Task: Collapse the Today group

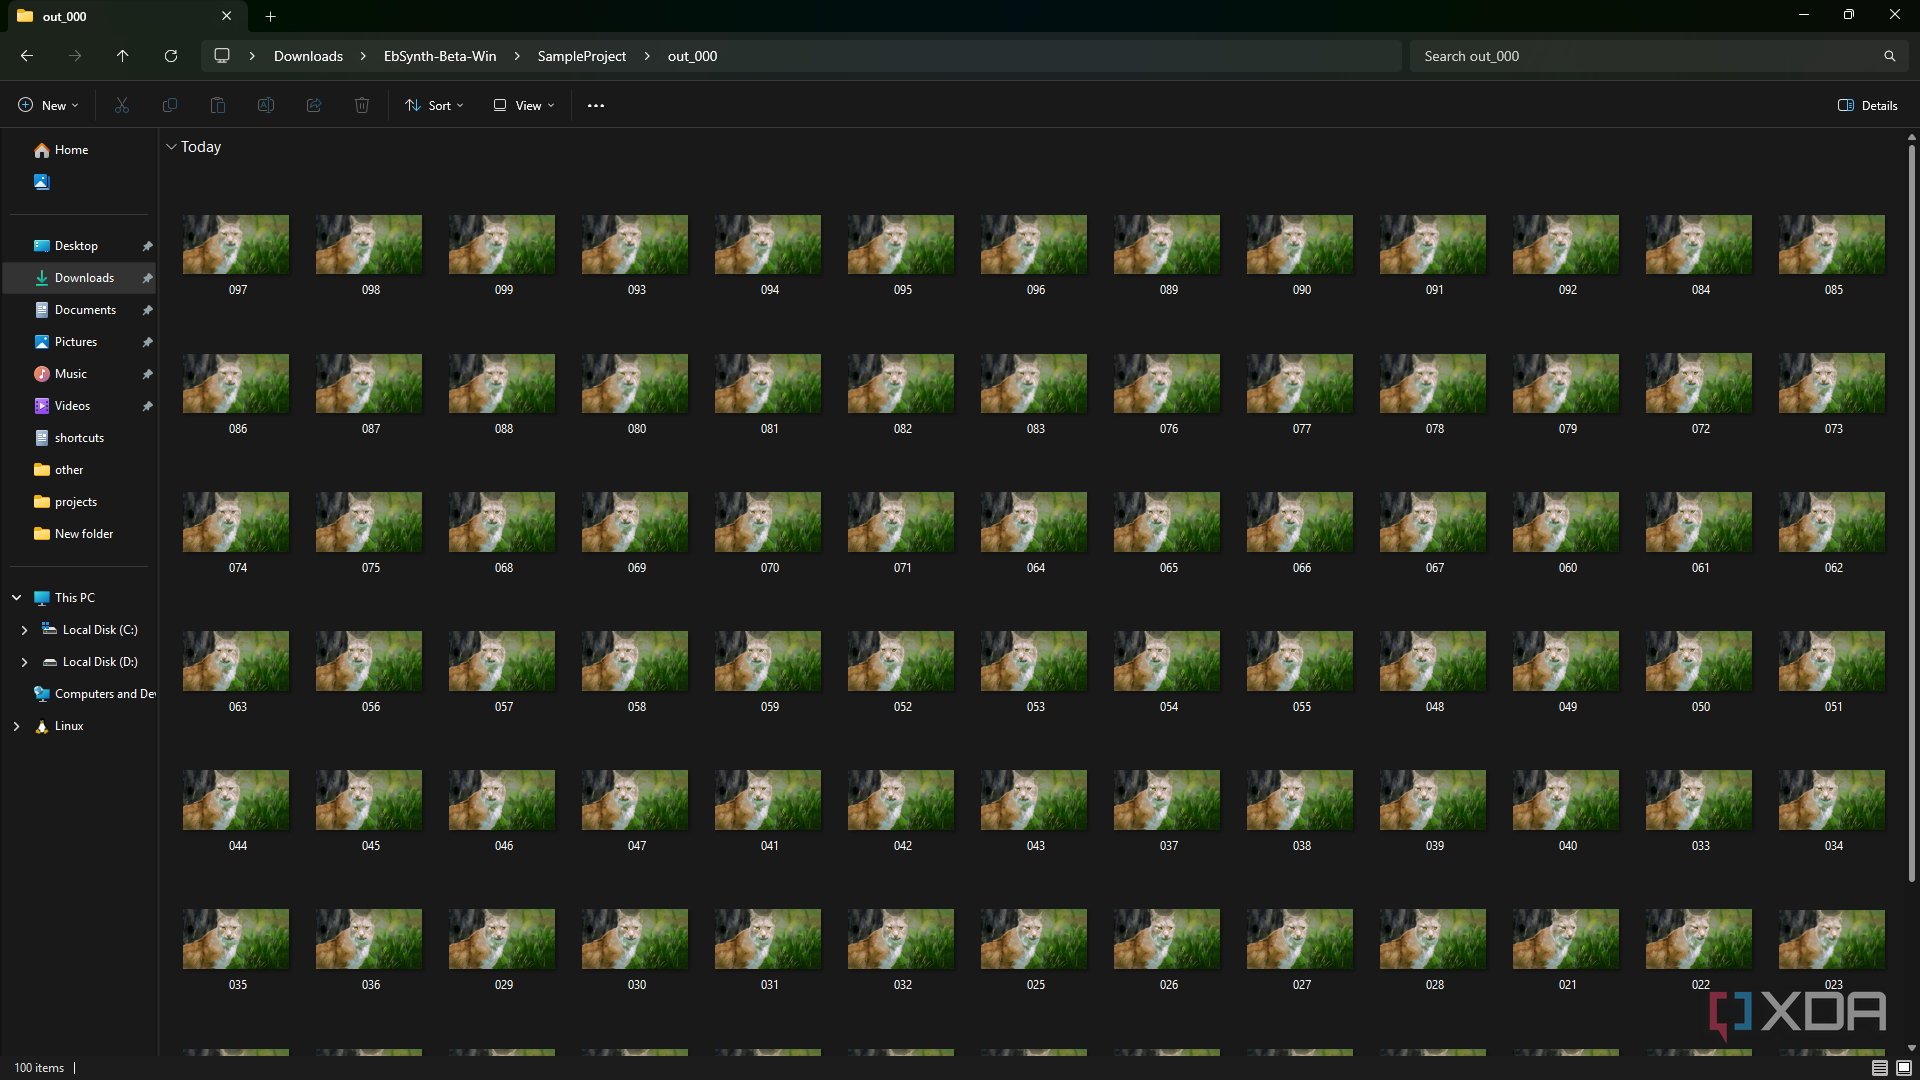Action: pyautogui.click(x=171, y=147)
